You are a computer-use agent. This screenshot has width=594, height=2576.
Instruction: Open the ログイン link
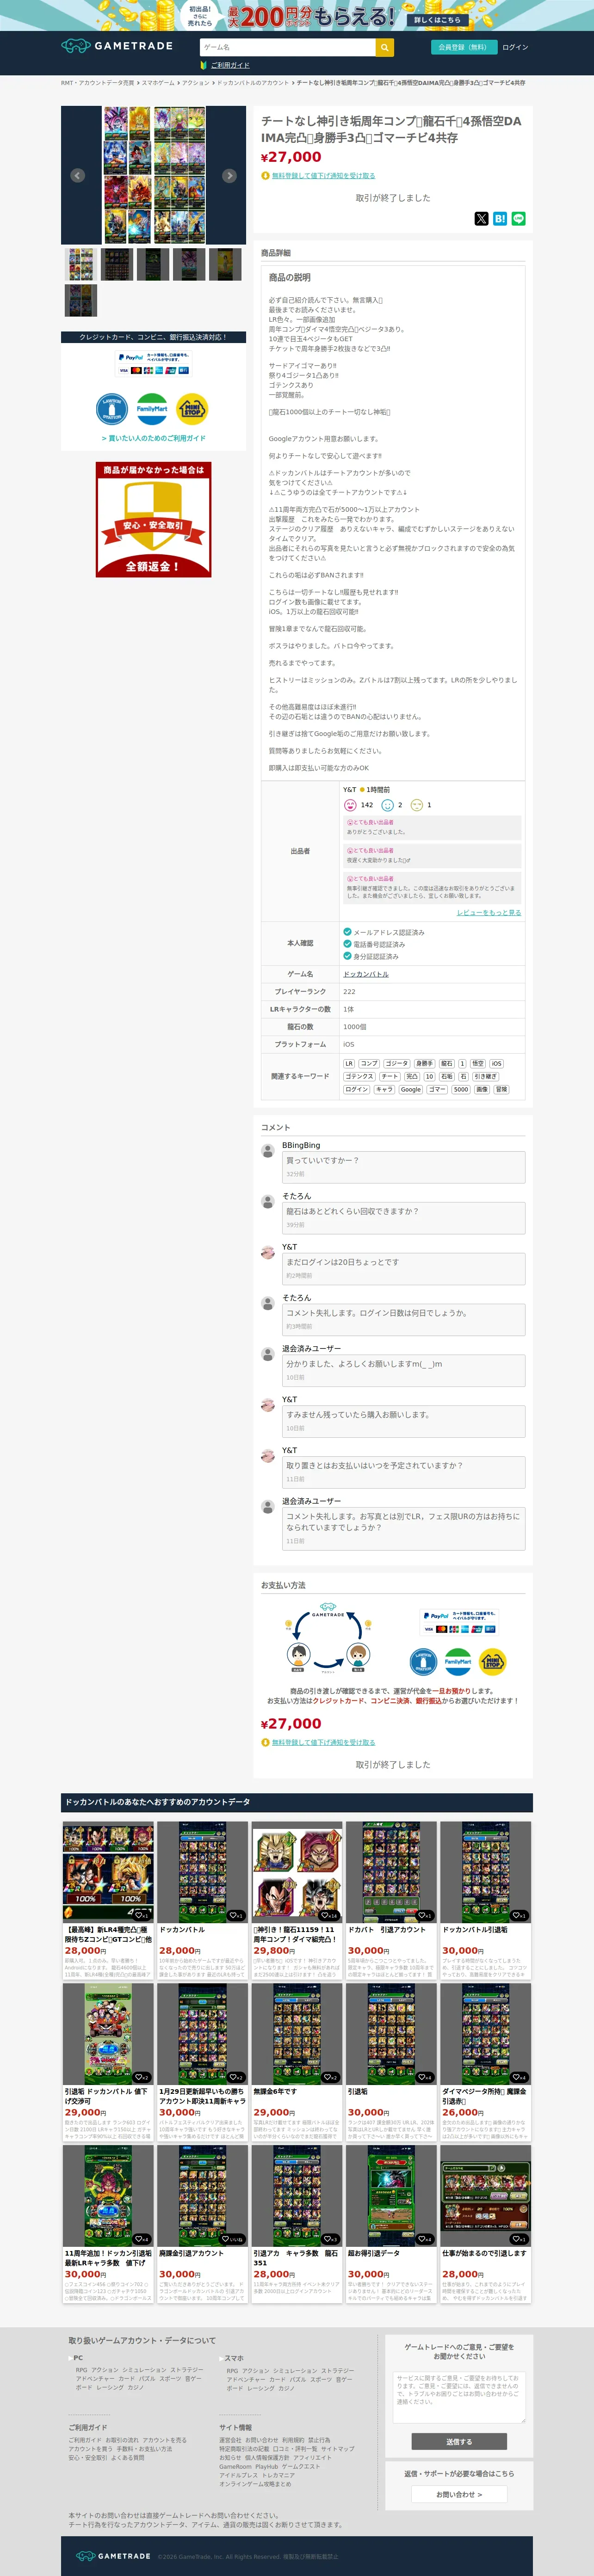tap(515, 47)
